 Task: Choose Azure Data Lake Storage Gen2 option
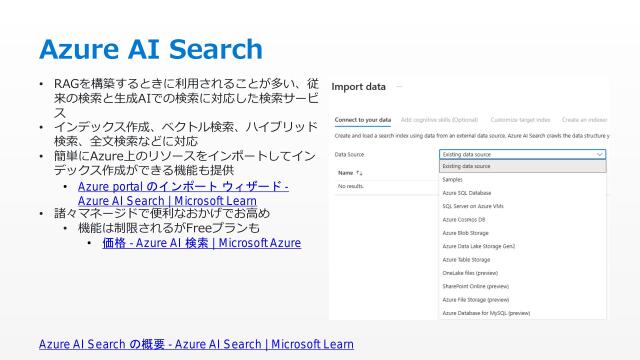click(479, 246)
